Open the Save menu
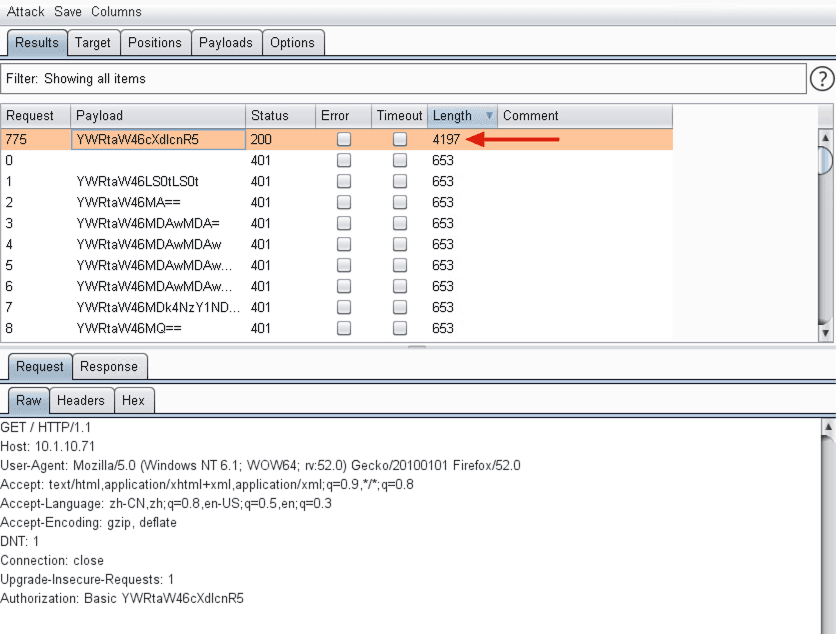 (x=68, y=12)
